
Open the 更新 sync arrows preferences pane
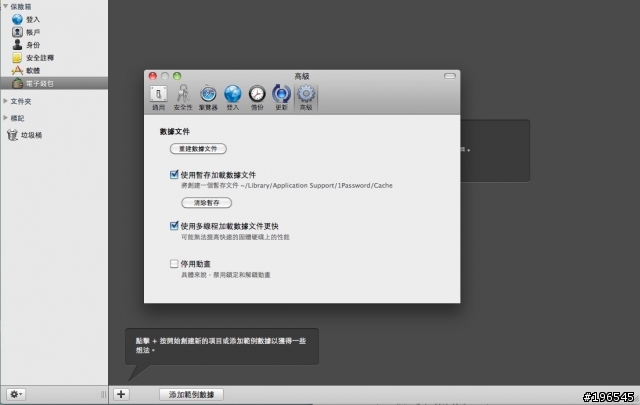(282, 98)
